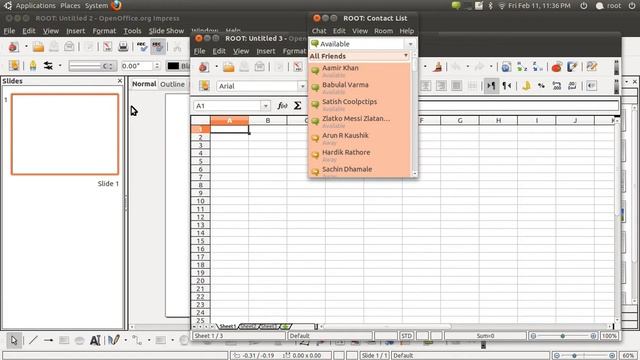Open the Calc Edit menu
This screenshot has width=640, height=360.
[x=219, y=51]
